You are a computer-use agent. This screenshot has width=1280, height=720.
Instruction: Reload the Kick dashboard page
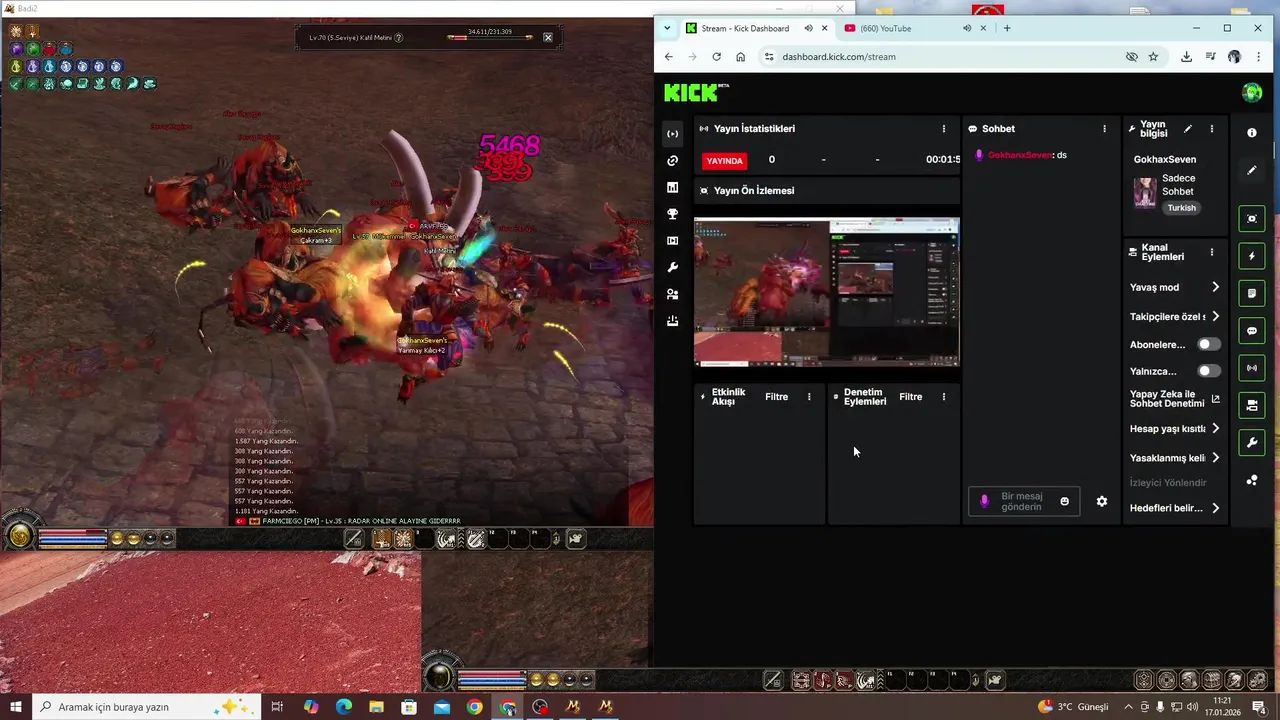(716, 57)
